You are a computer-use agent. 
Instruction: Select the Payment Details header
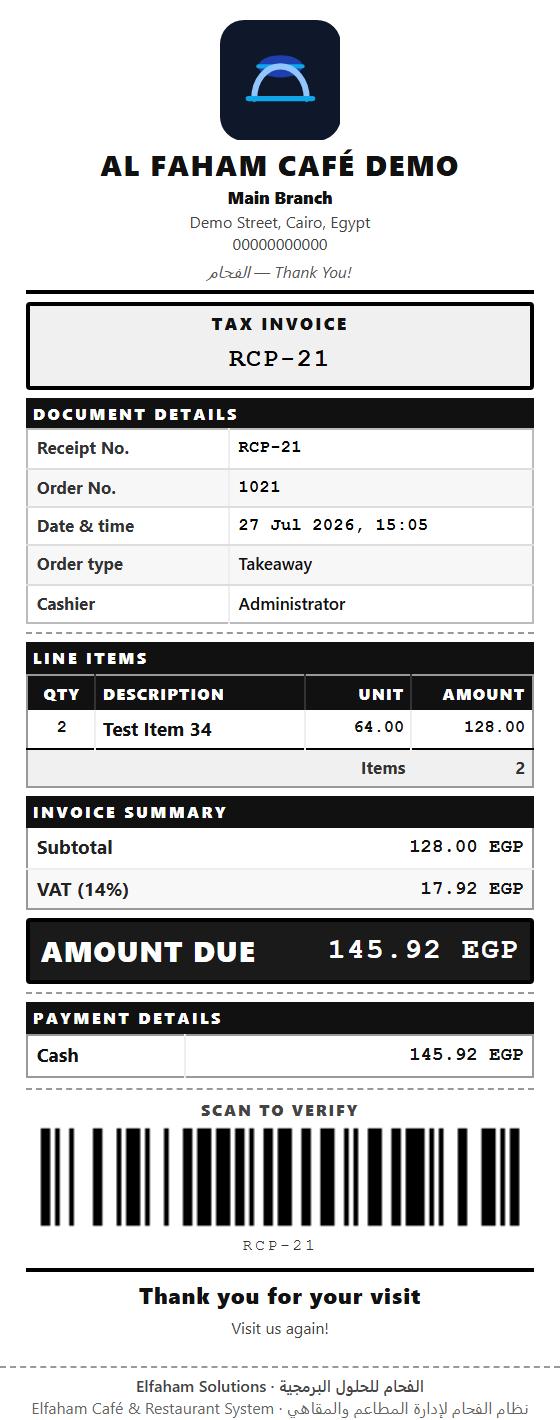(x=280, y=1018)
